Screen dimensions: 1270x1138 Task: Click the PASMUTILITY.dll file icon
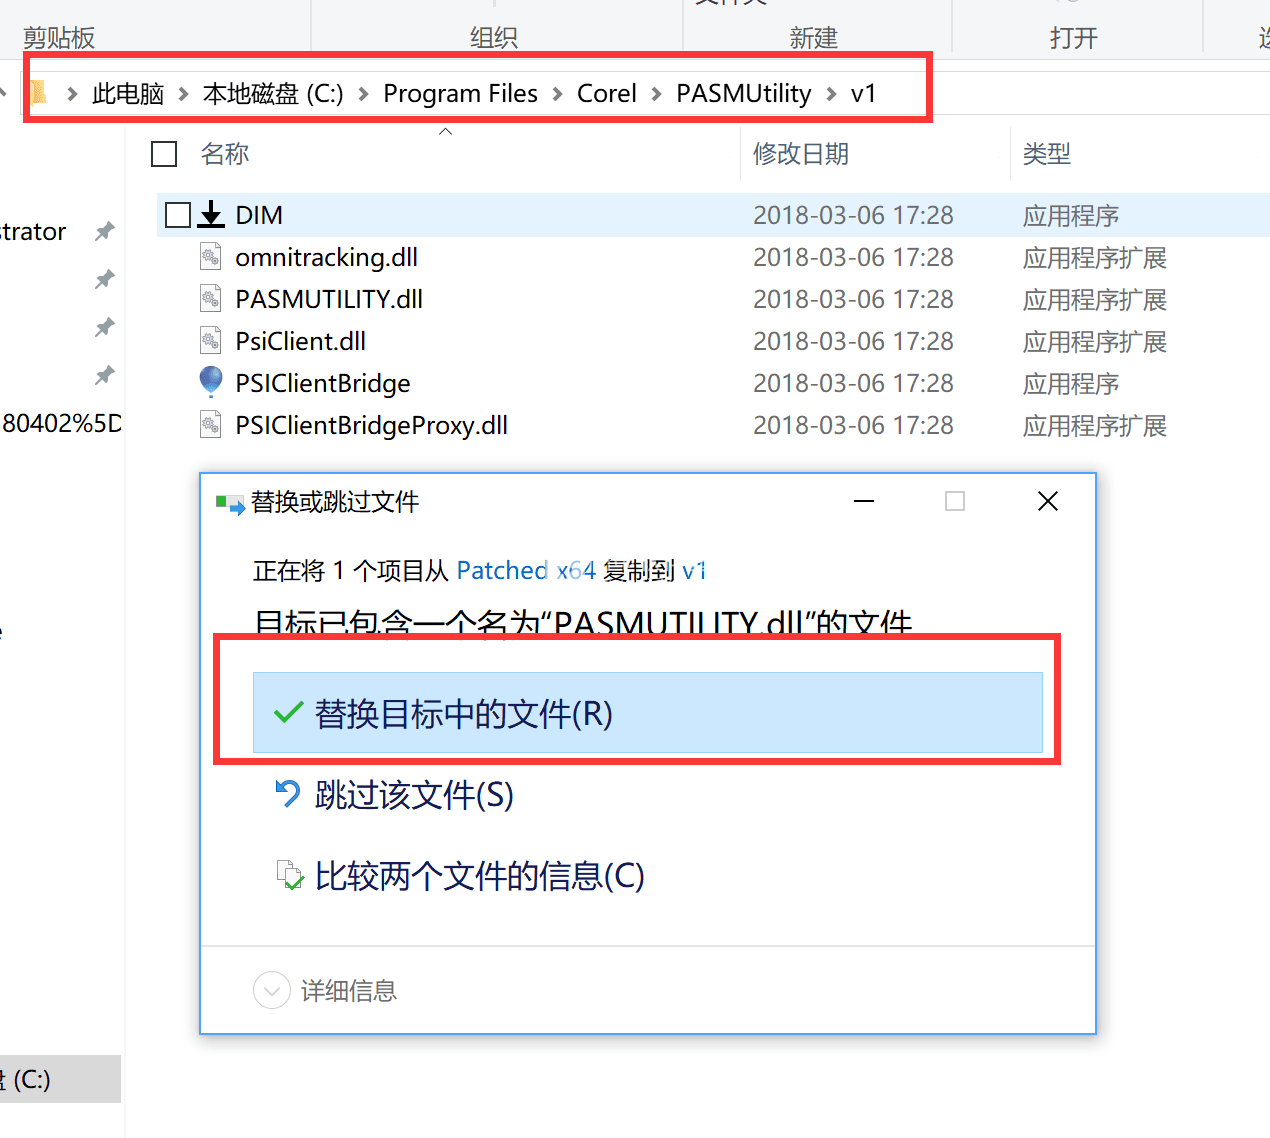point(211,298)
